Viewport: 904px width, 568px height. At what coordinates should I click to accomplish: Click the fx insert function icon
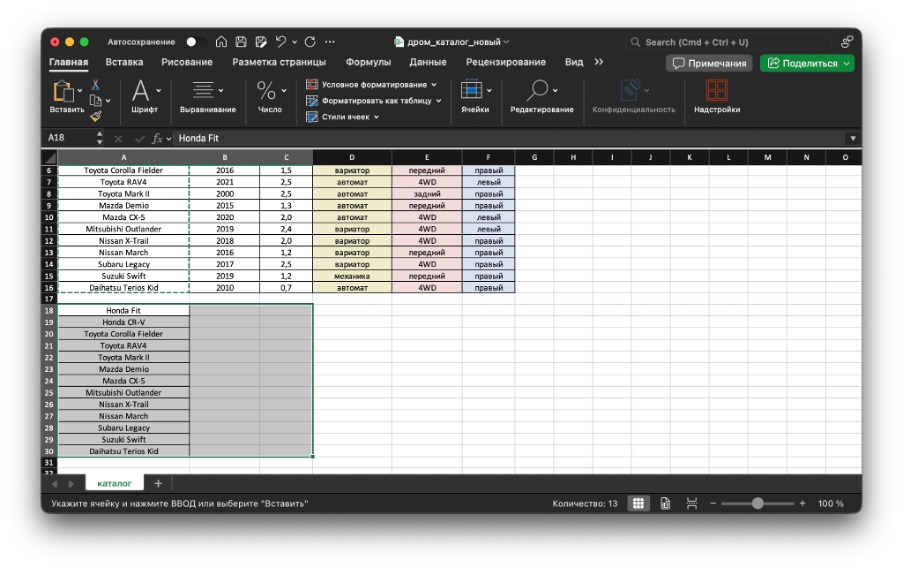click(x=157, y=138)
